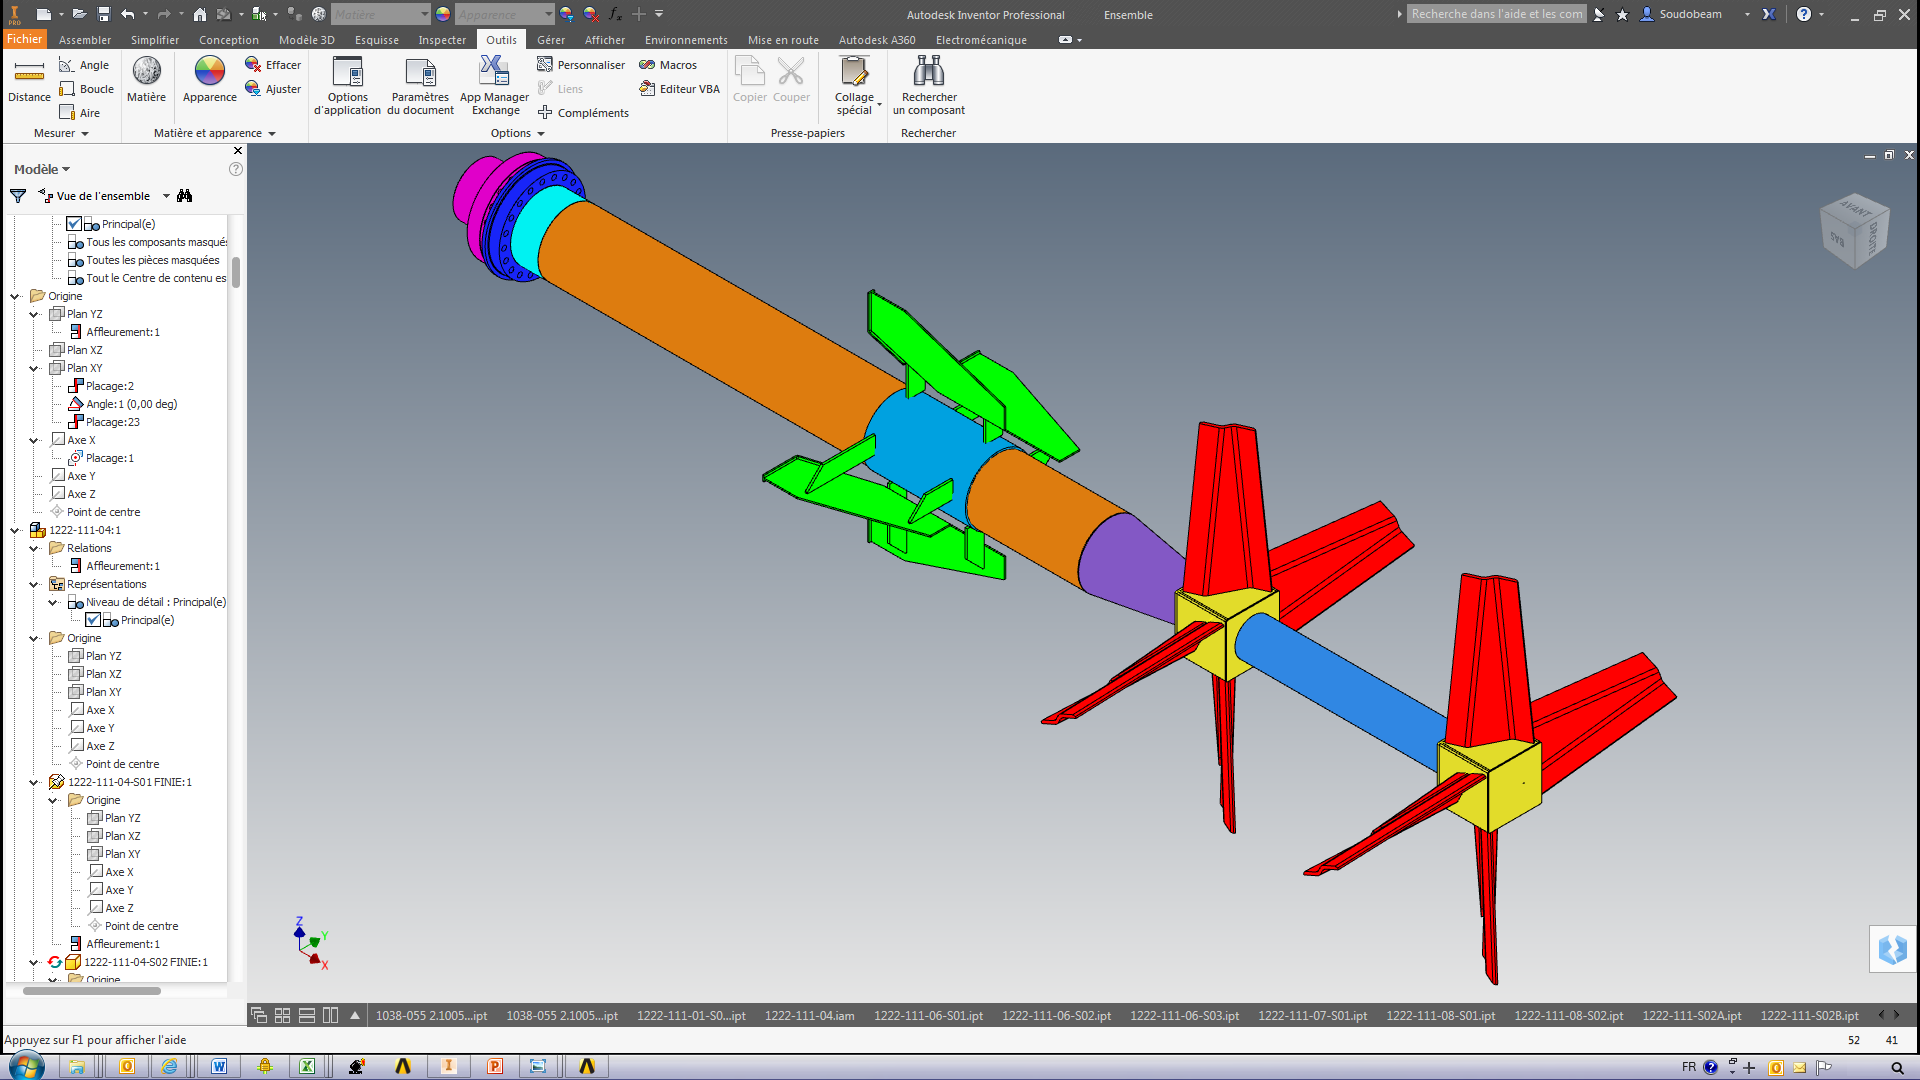Open the Fichier menu tab

[24, 39]
